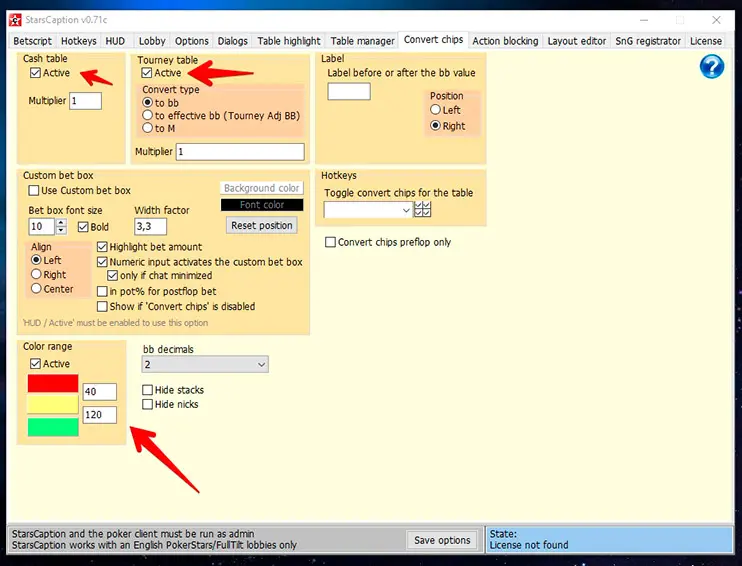Select the 'to M' convert type
Viewport: 742px width, 566px height.
tap(148, 128)
